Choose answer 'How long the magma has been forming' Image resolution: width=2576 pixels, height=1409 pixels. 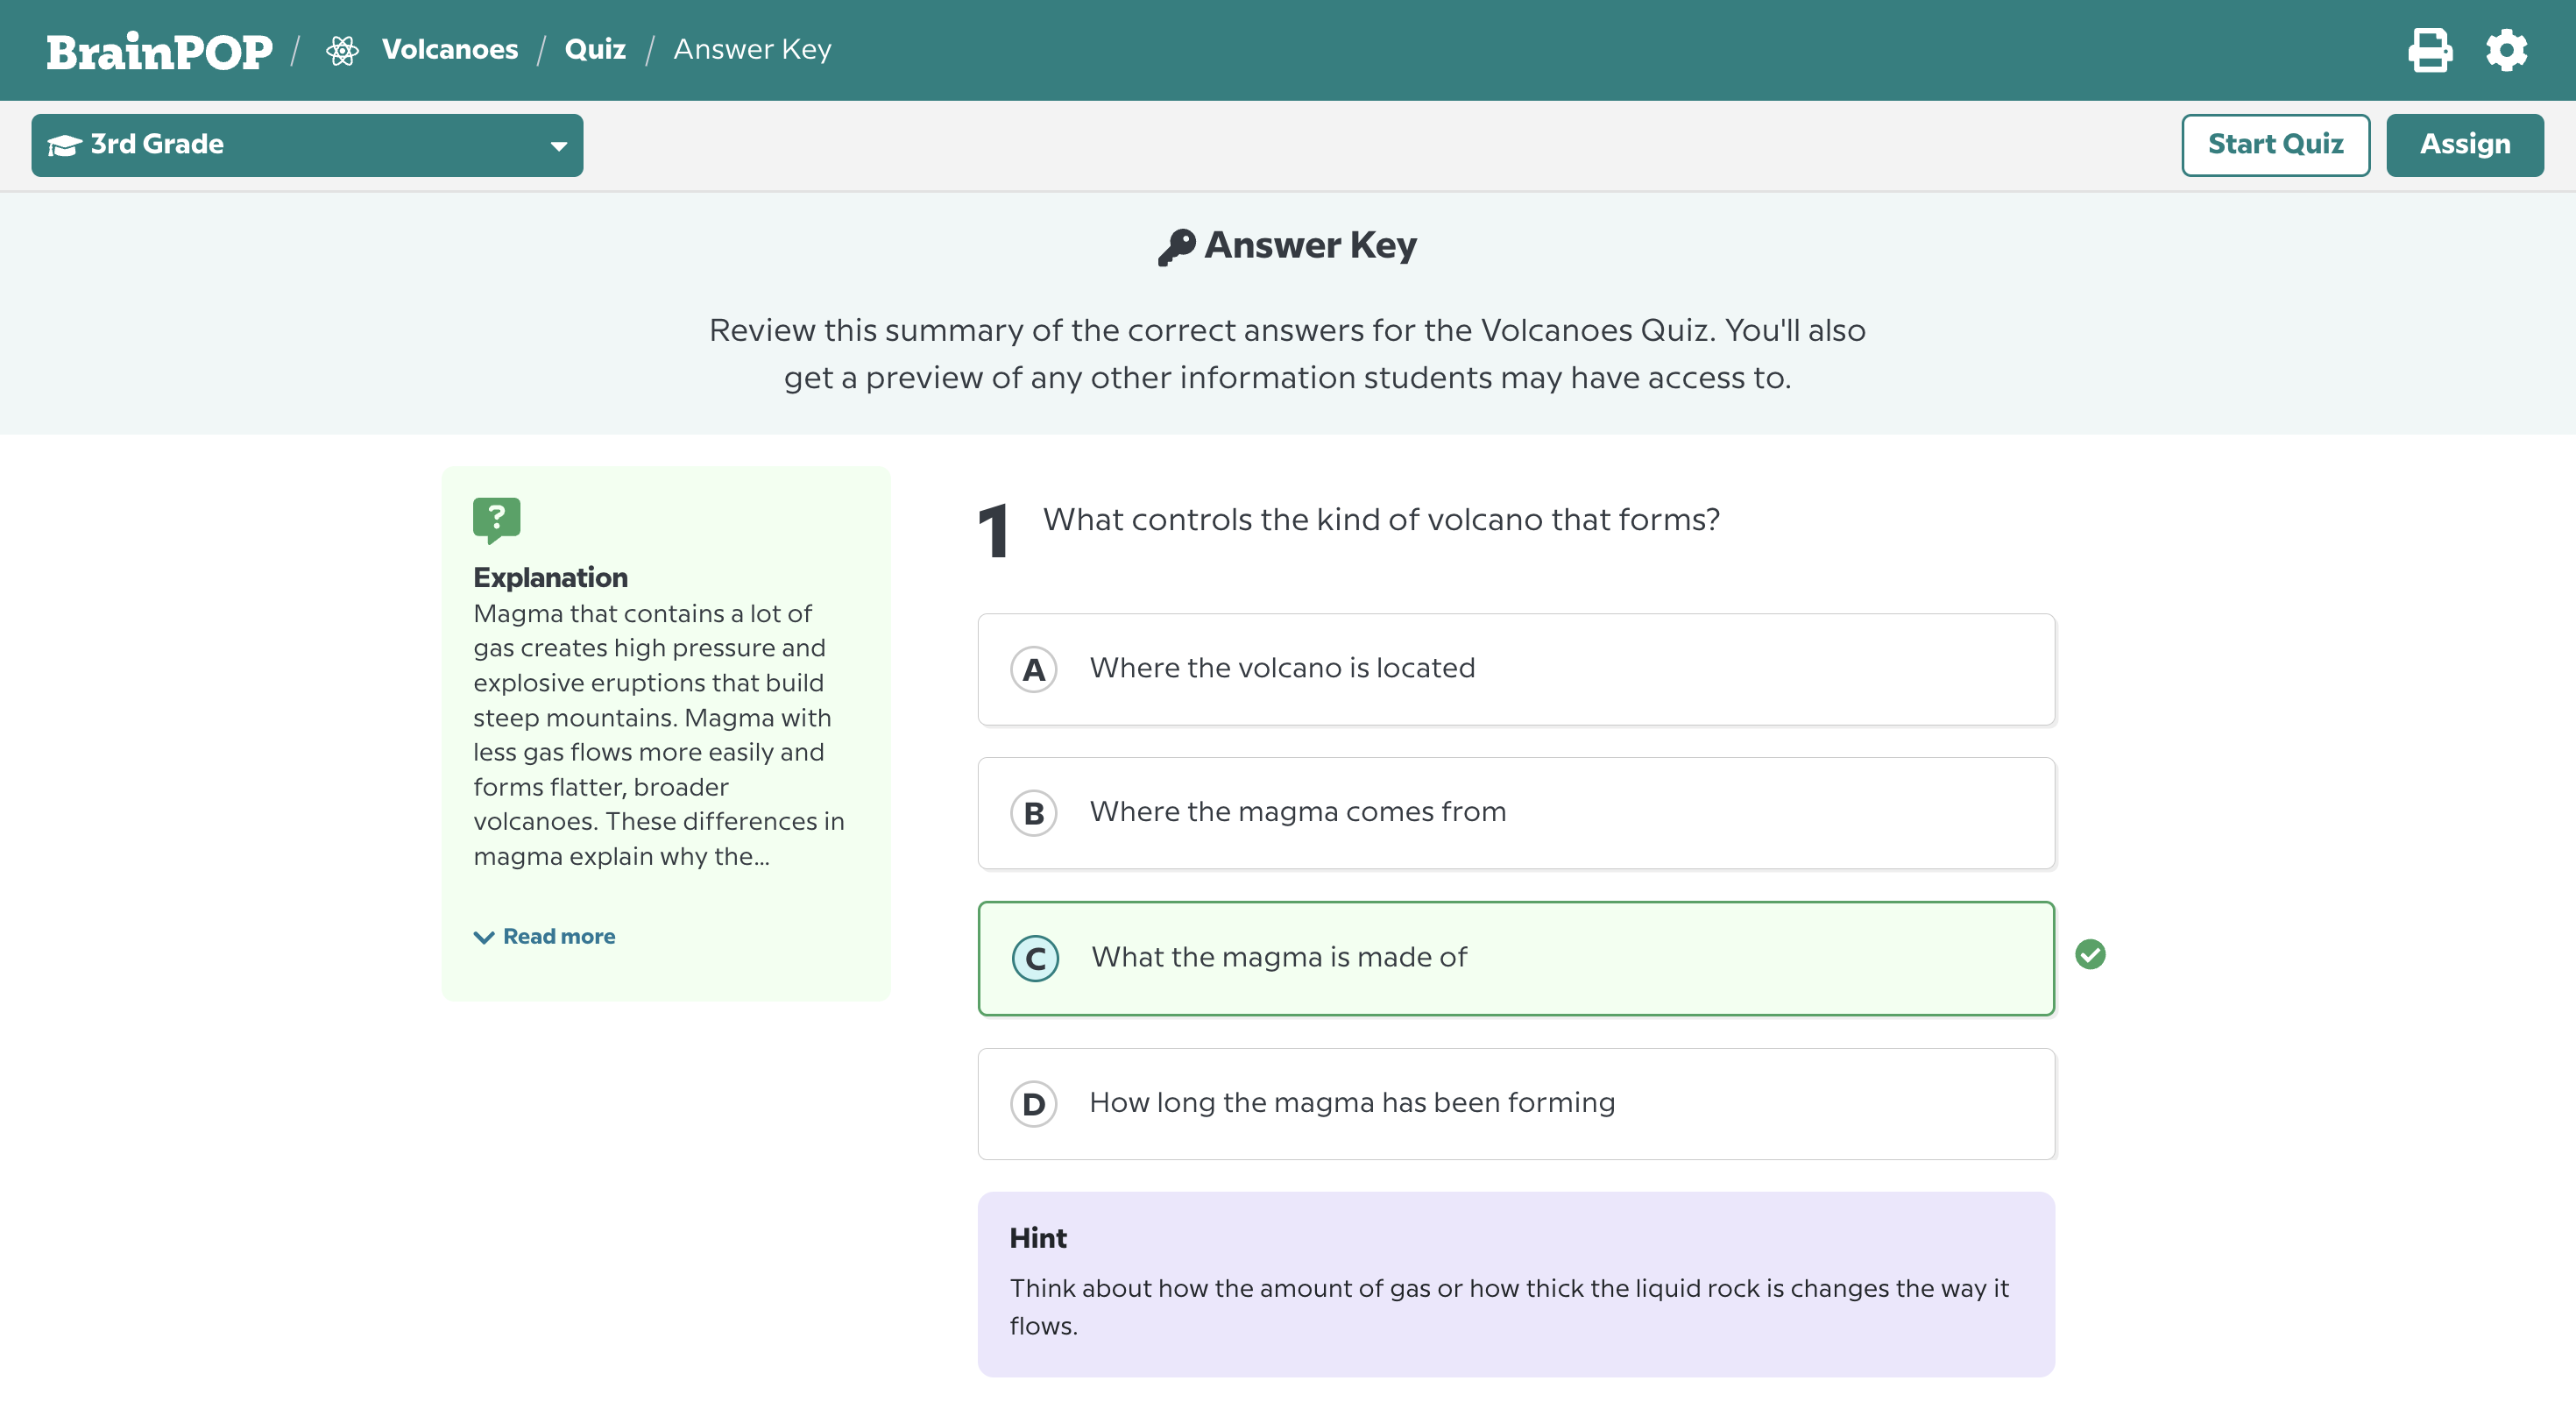1516,1104
